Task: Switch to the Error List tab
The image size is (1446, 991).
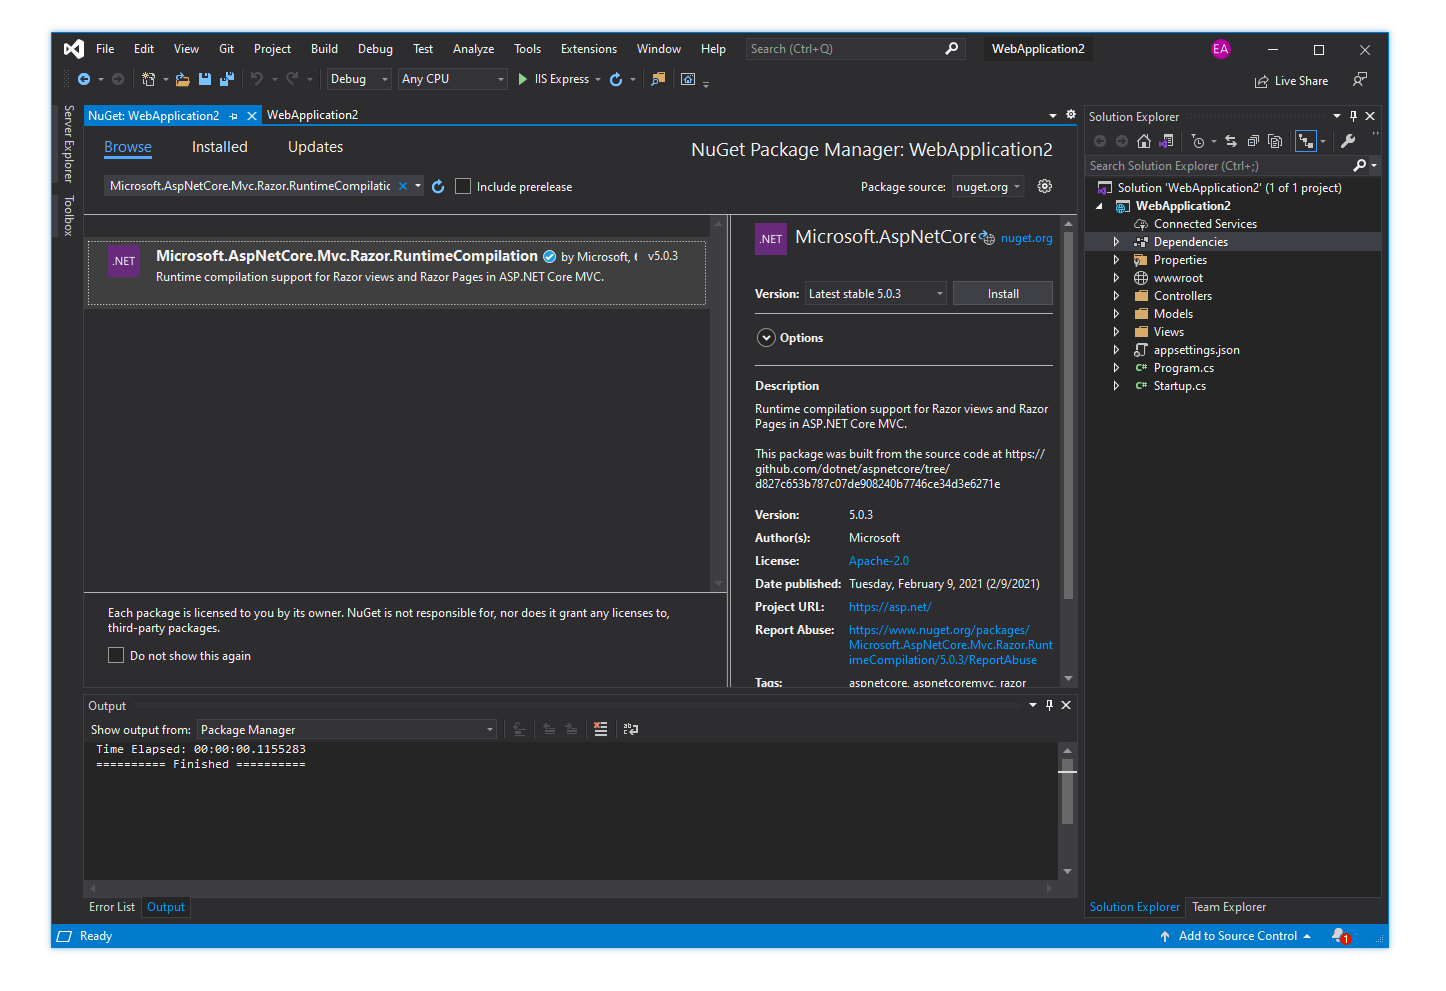Action: pyautogui.click(x=112, y=907)
